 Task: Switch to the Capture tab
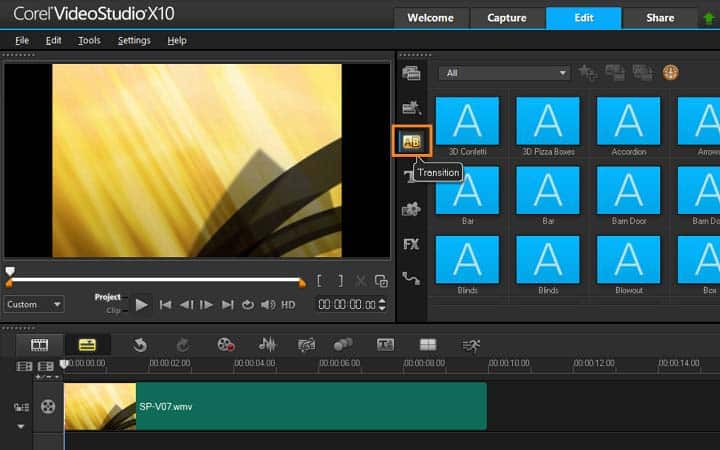point(507,18)
